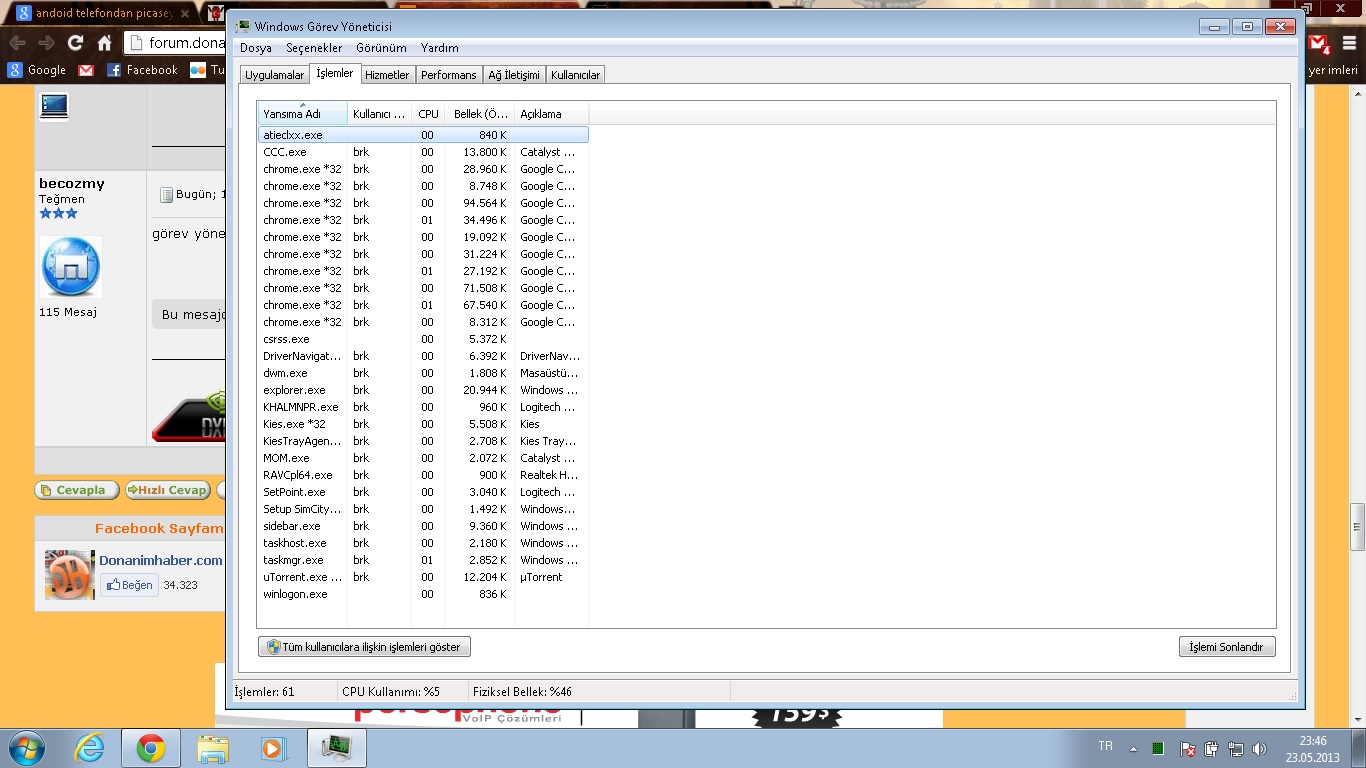Go to Chrome's home page icon

(104, 43)
